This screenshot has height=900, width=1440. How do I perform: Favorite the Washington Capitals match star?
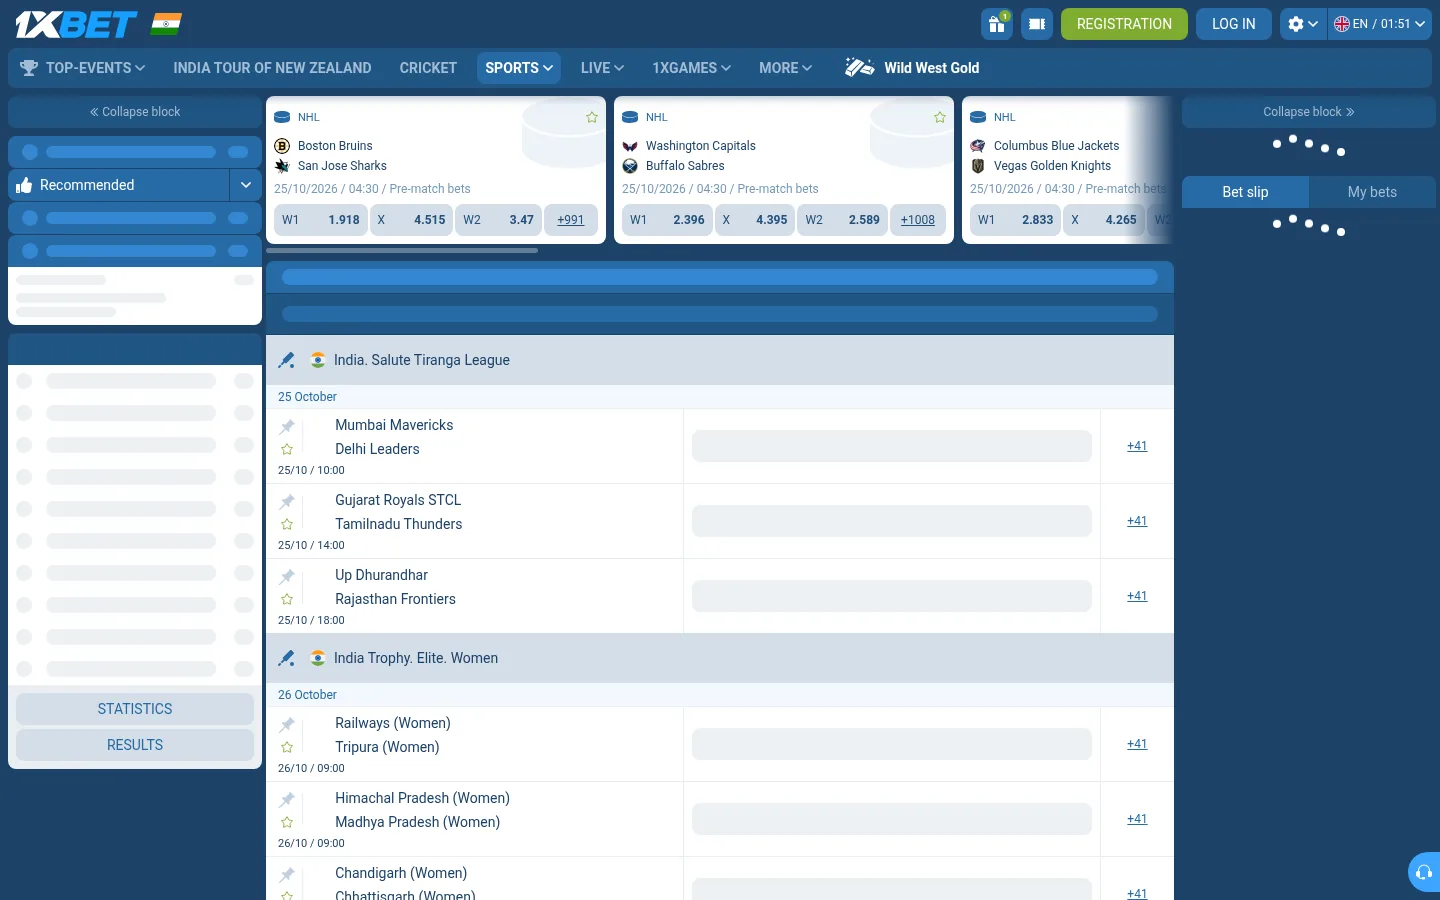(940, 117)
